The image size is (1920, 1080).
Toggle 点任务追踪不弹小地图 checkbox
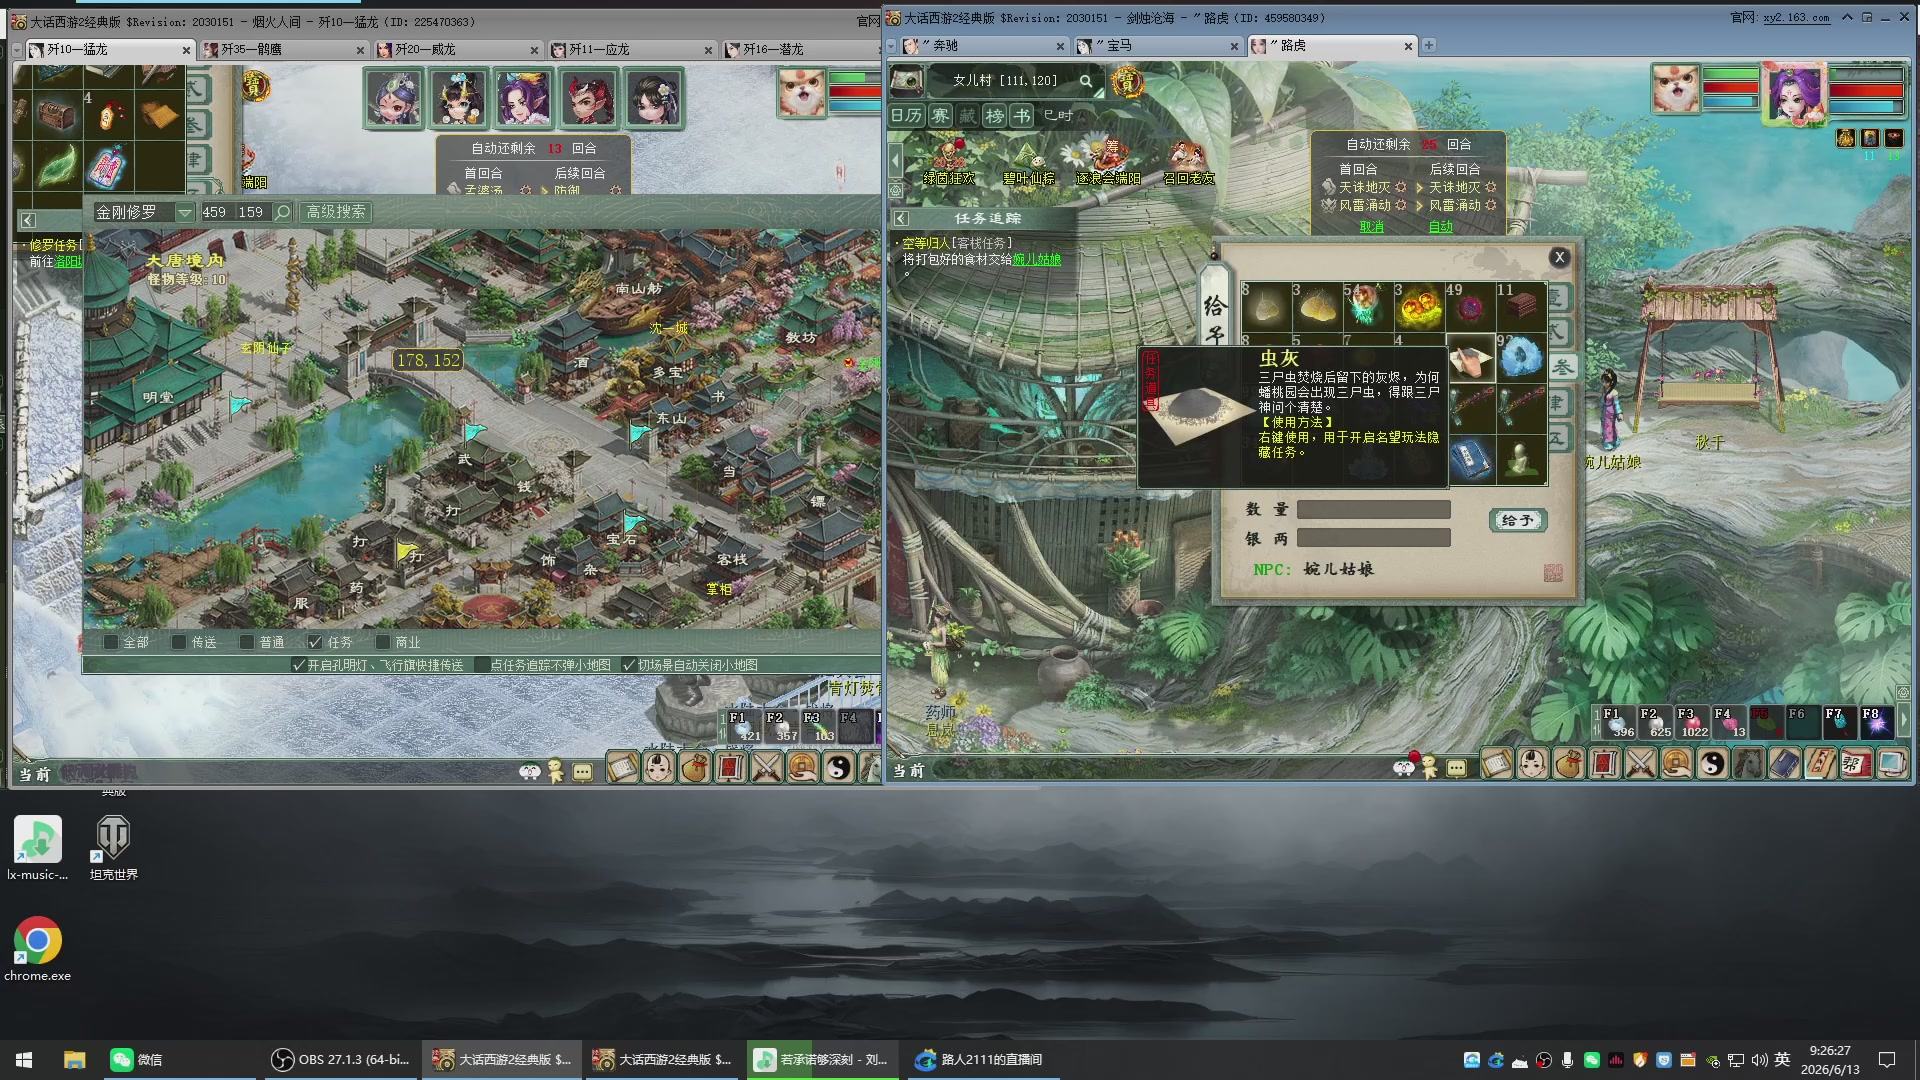481,665
